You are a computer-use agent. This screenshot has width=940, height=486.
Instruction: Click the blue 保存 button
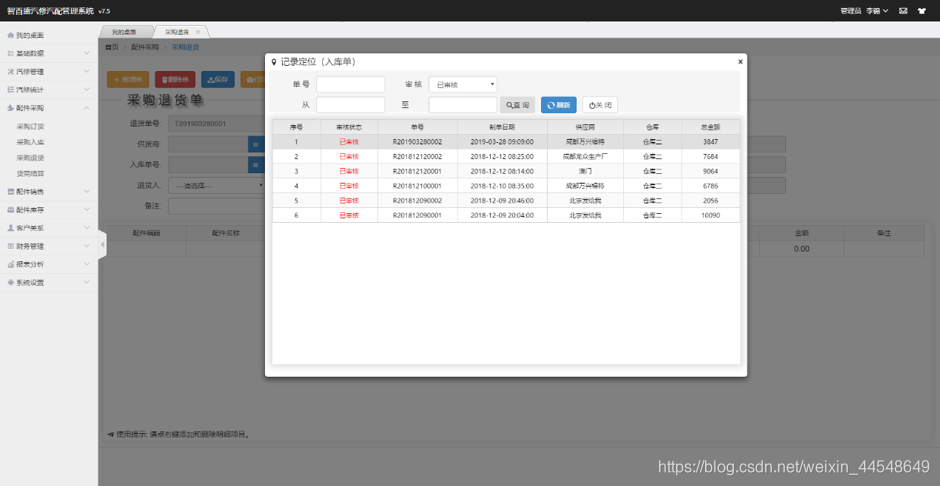pos(218,79)
